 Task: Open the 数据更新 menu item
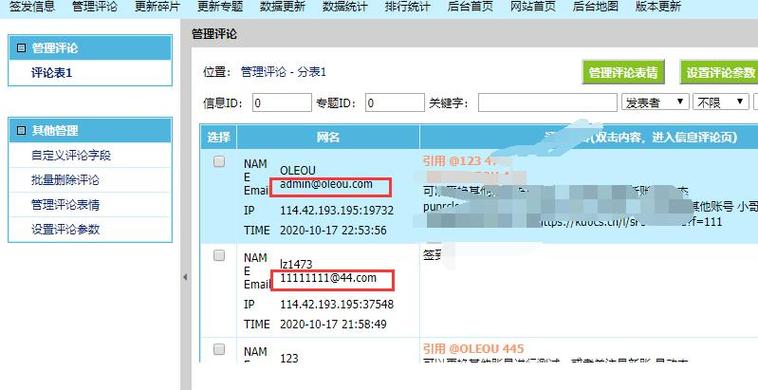tap(282, 7)
